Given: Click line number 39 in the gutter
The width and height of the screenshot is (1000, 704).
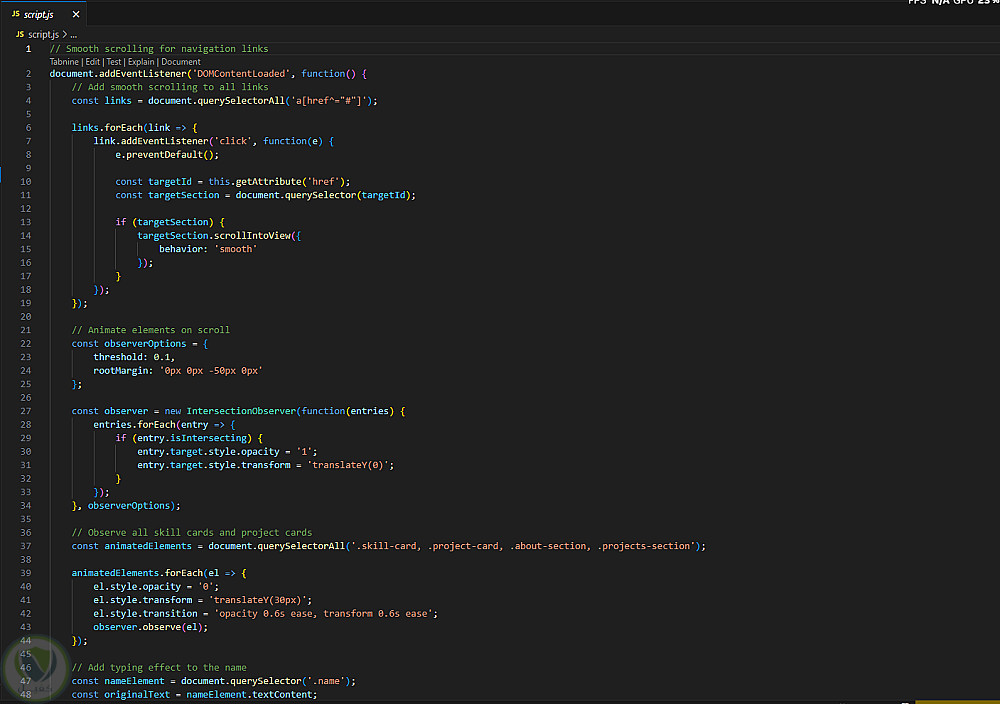Looking at the screenshot, I should point(25,573).
